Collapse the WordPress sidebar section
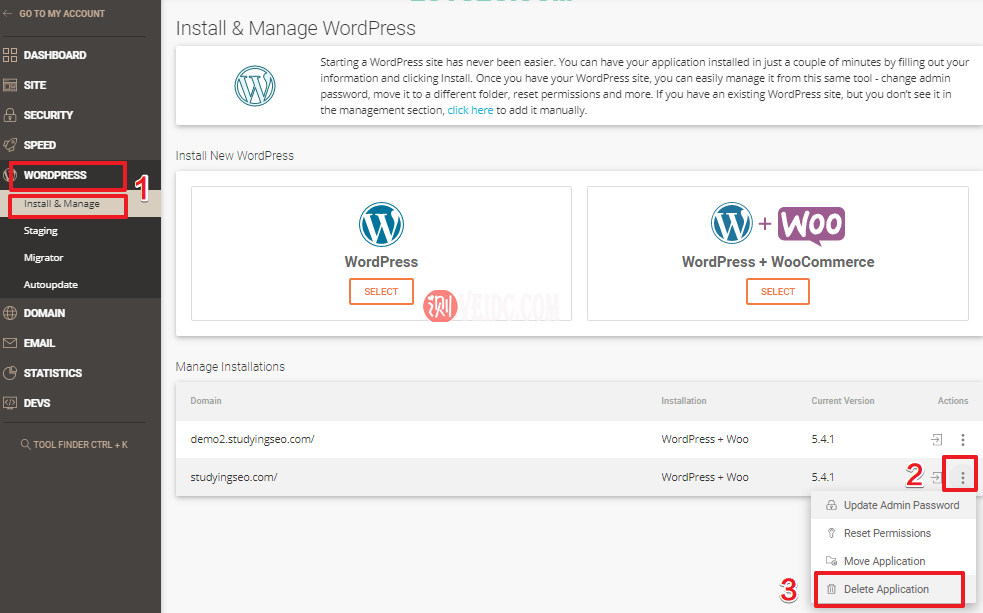Image resolution: width=983 pixels, height=613 pixels. (55, 175)
